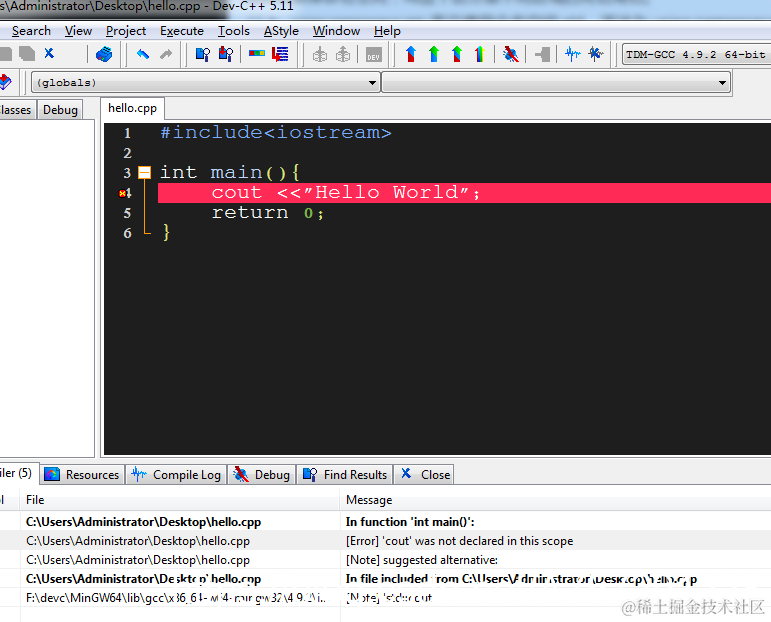Switch to the Classes tab in the left panel
771x622 pixels.
(x=16, y=110)
